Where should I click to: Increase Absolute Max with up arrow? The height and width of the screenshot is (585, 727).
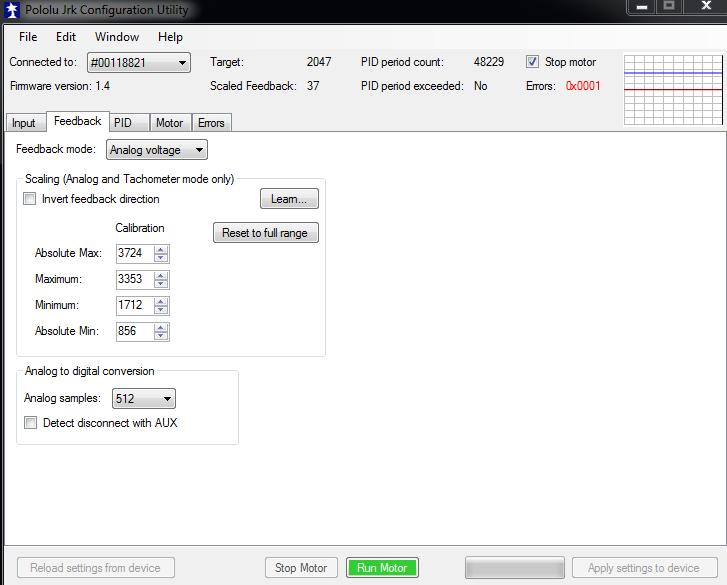(x=161, y=250)
